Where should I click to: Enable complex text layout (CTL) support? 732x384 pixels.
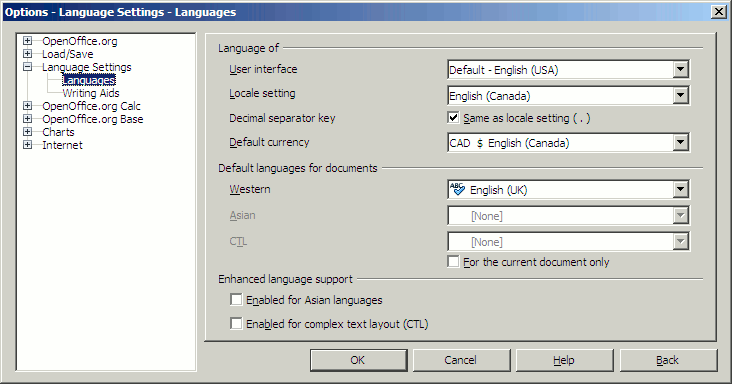(236, 323)
